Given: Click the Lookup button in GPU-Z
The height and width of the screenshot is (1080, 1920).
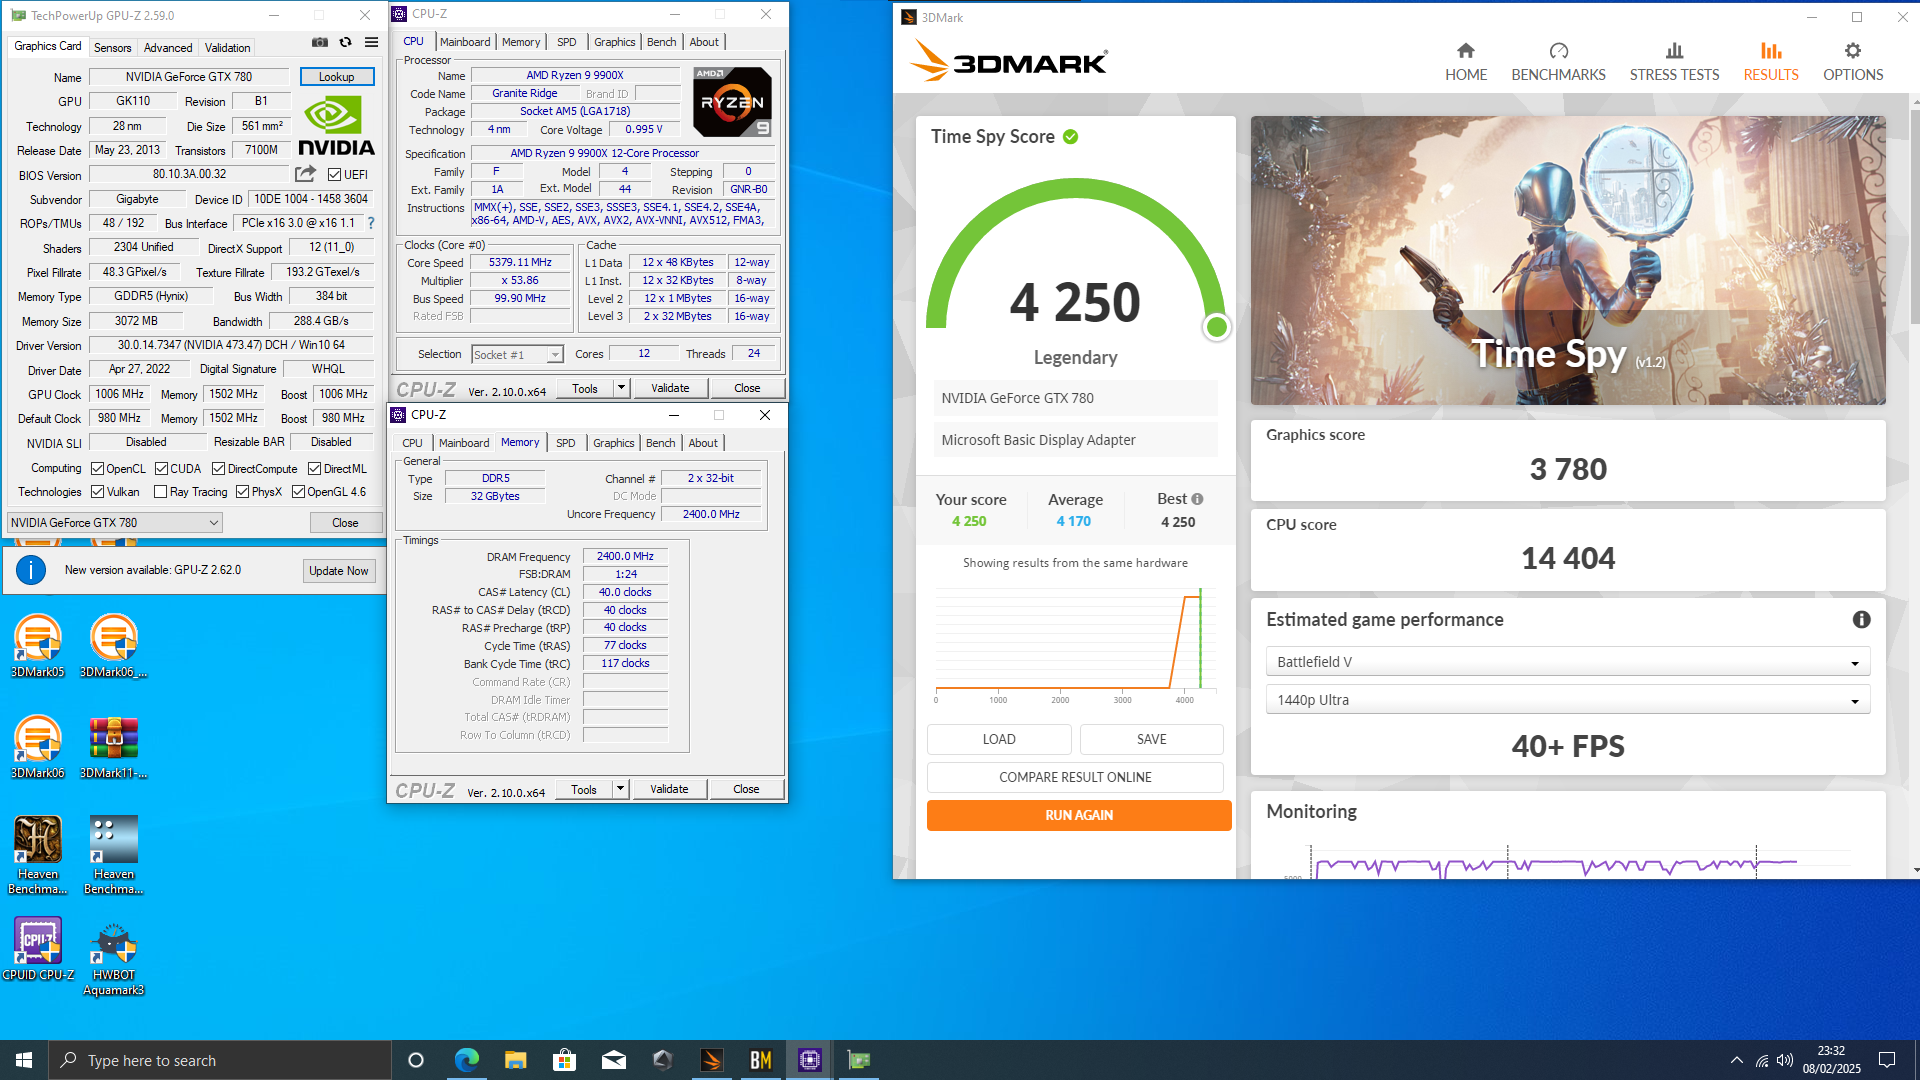Looking at the screenshot, I should [337, 77].
